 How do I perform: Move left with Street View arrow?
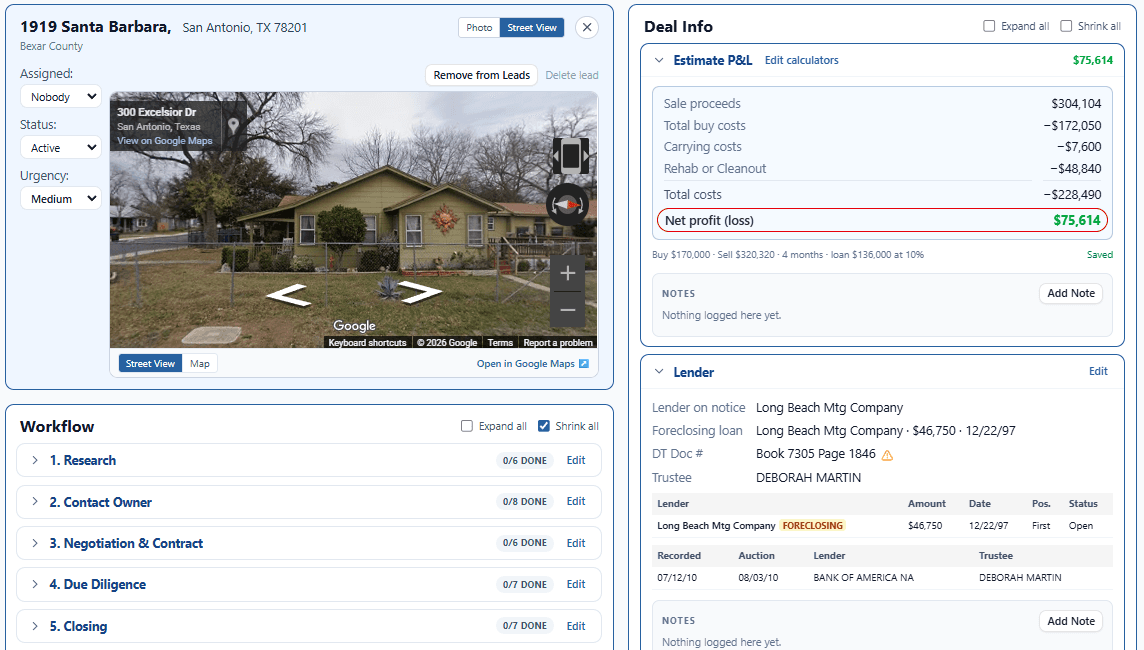coord(288,295)
